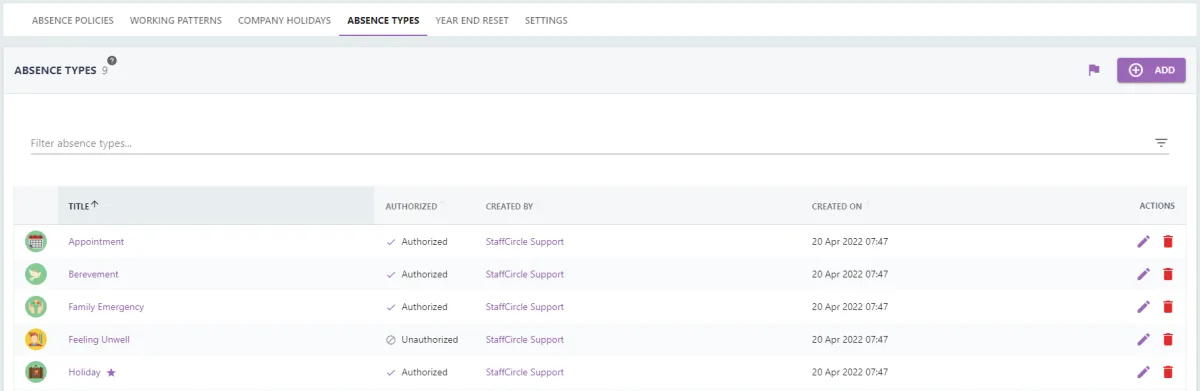This screenshot has height=391, width=1200.
Task: Delete the Feeling Unwell absence type
Action: (x=1167, y=339)
